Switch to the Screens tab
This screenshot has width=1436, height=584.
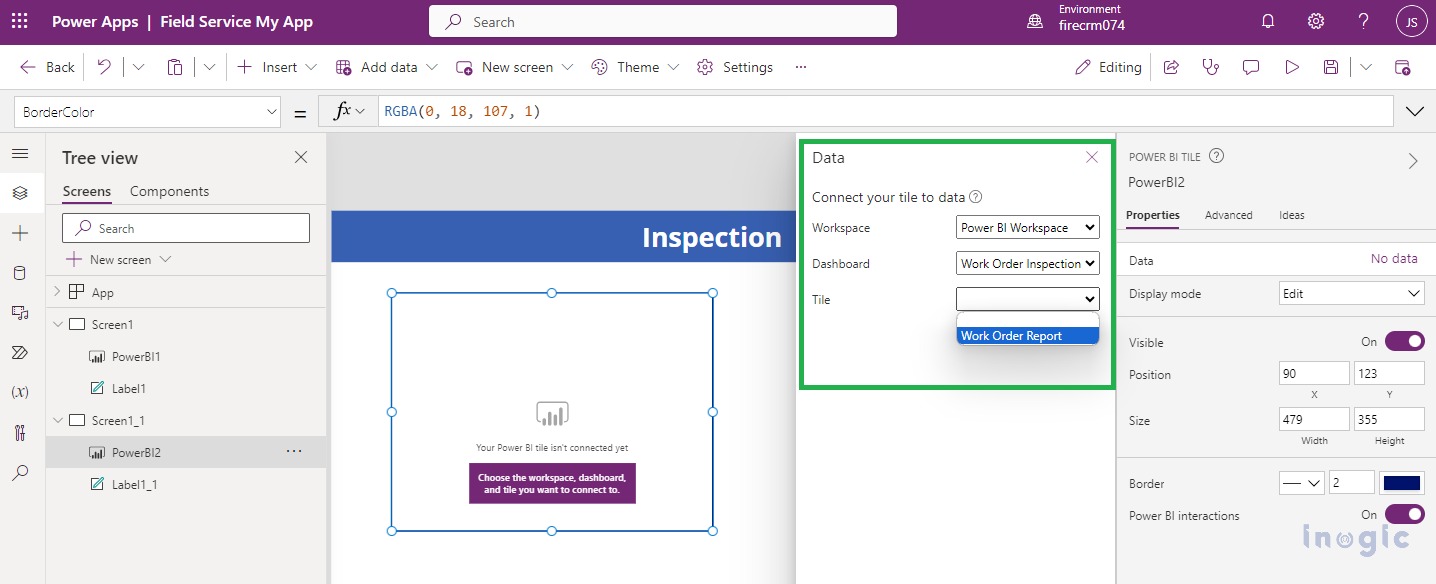click(x=87, y=191)
